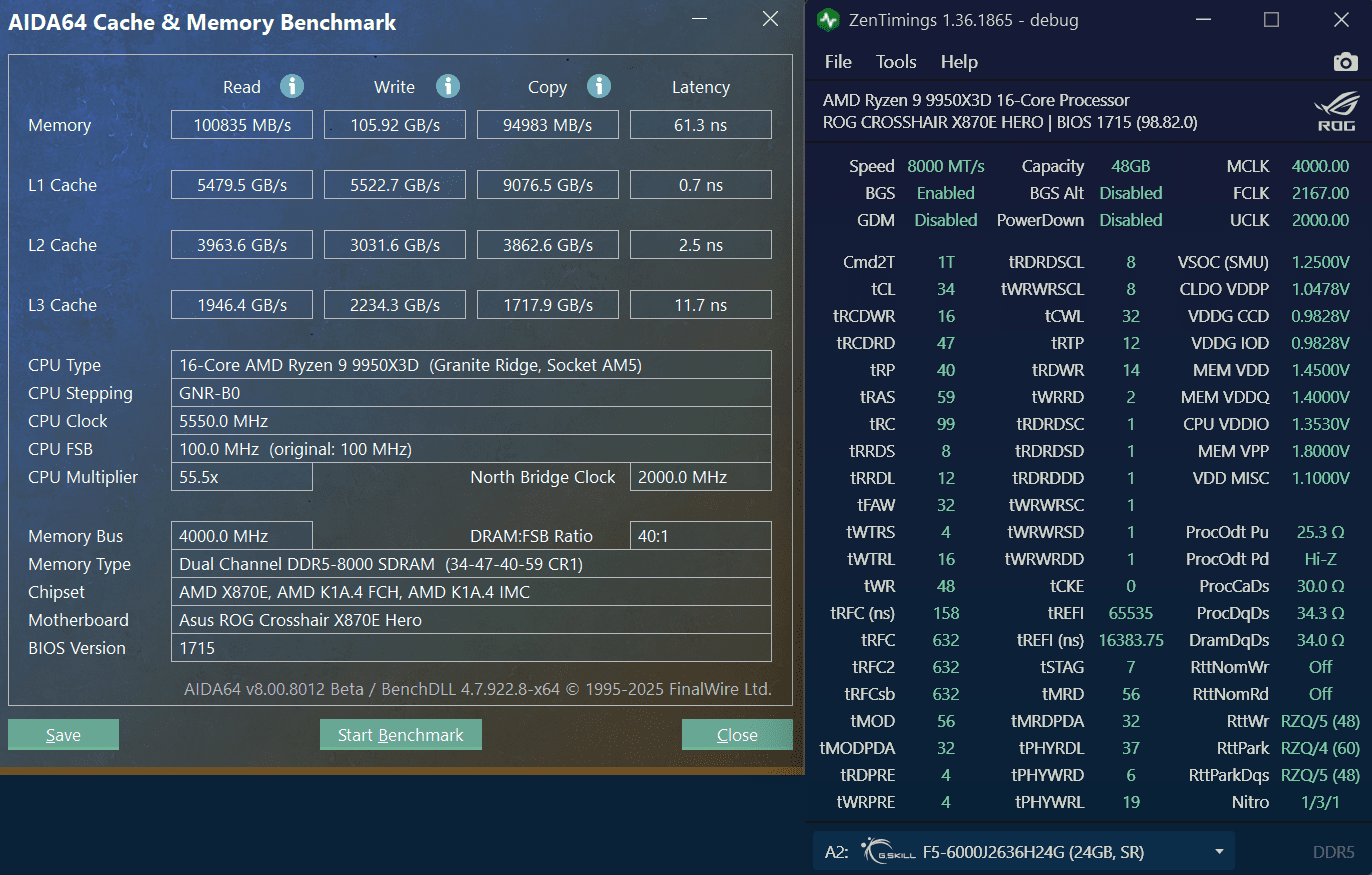Maximize the ZenTimings window

click(x=1271, y=20)
